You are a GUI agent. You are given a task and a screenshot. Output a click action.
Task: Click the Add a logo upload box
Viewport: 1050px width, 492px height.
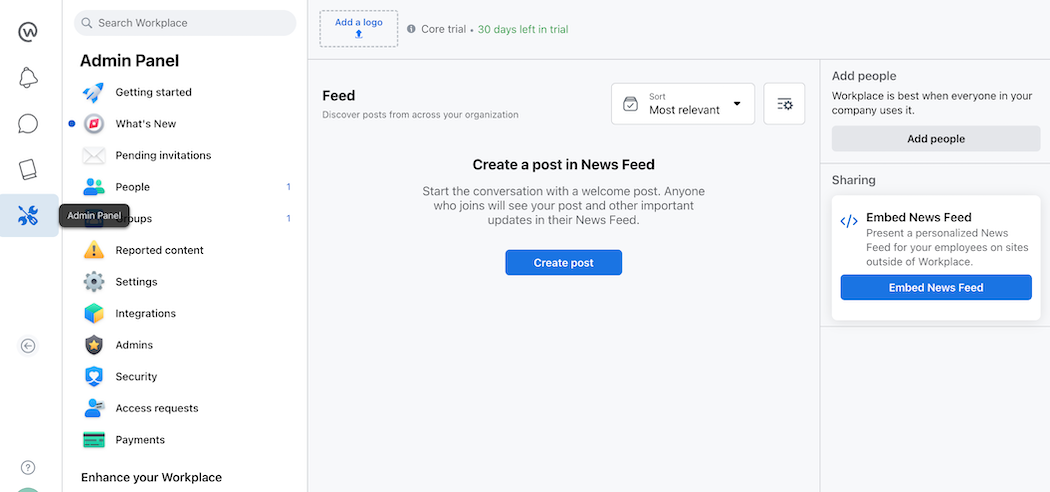tap(358, 28)
